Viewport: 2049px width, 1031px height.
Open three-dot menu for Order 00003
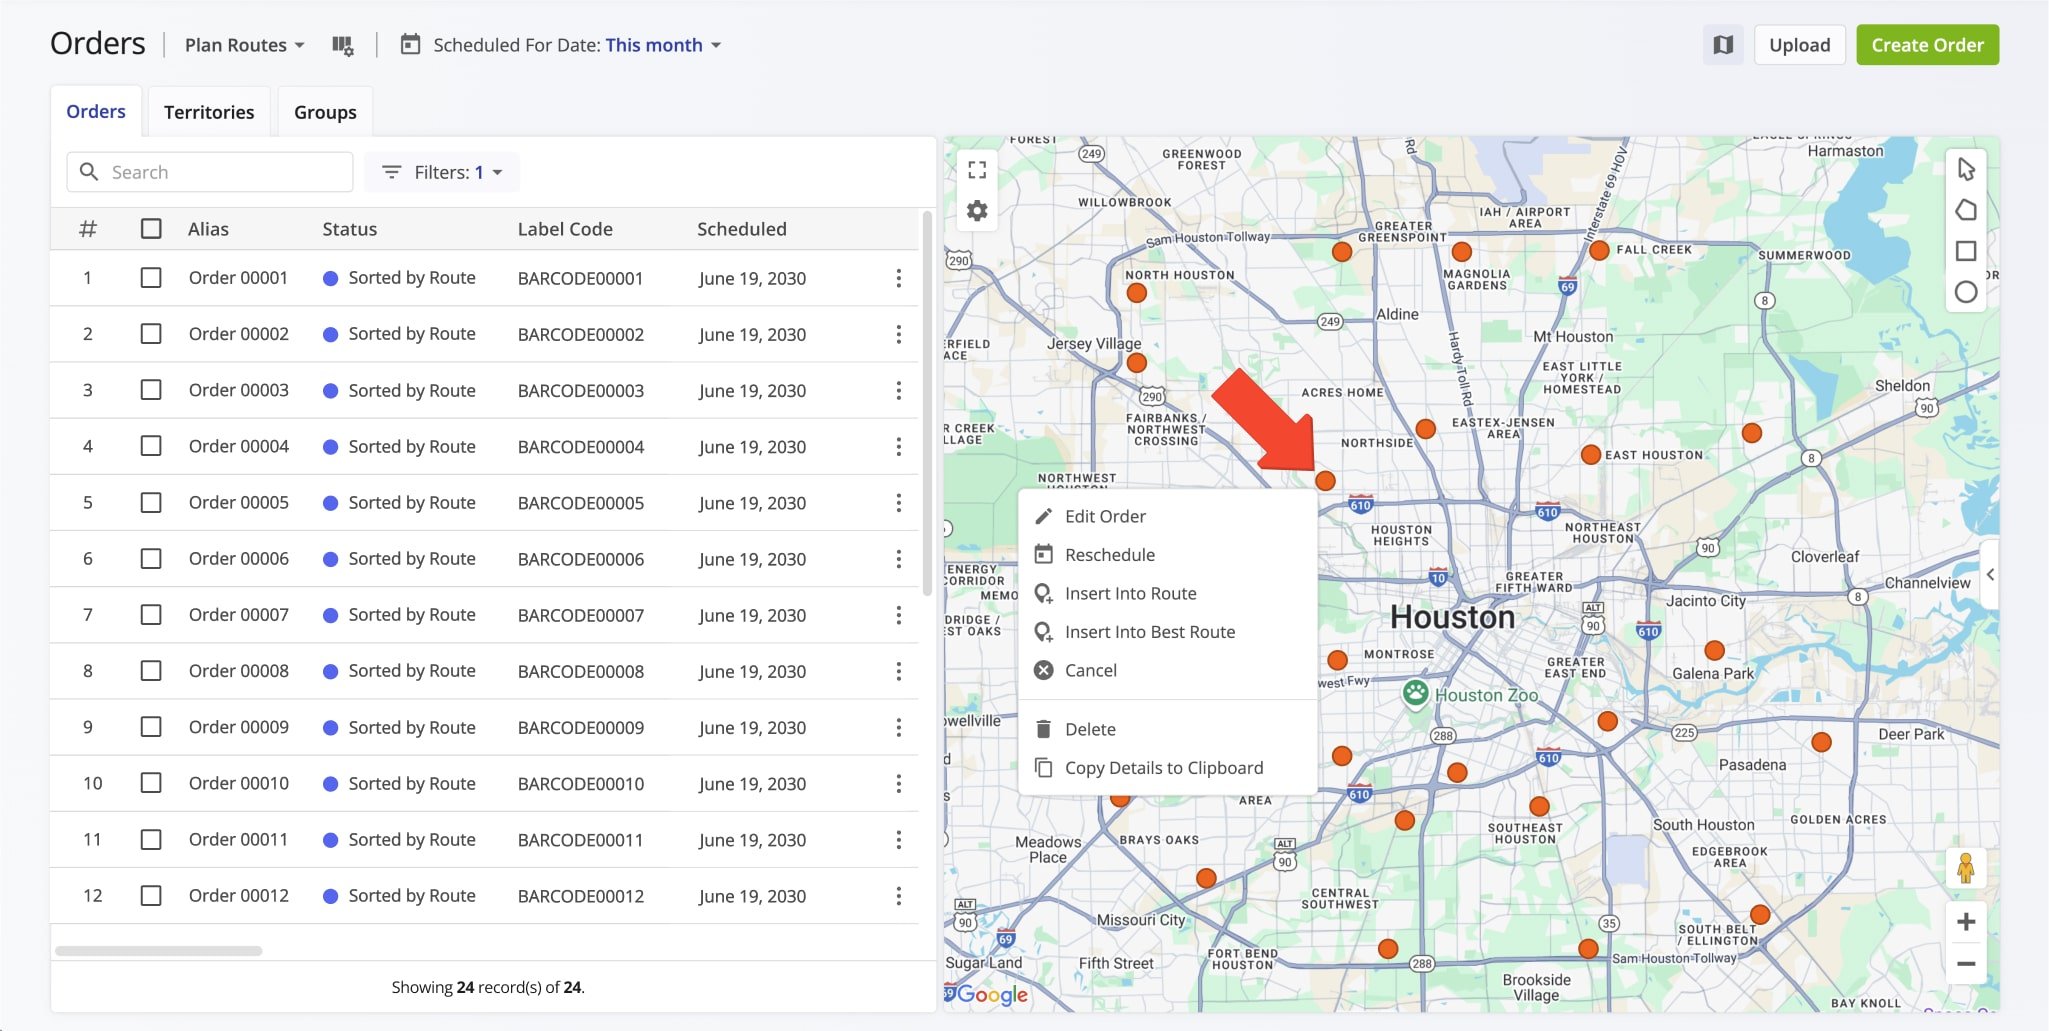coord(898,390)
